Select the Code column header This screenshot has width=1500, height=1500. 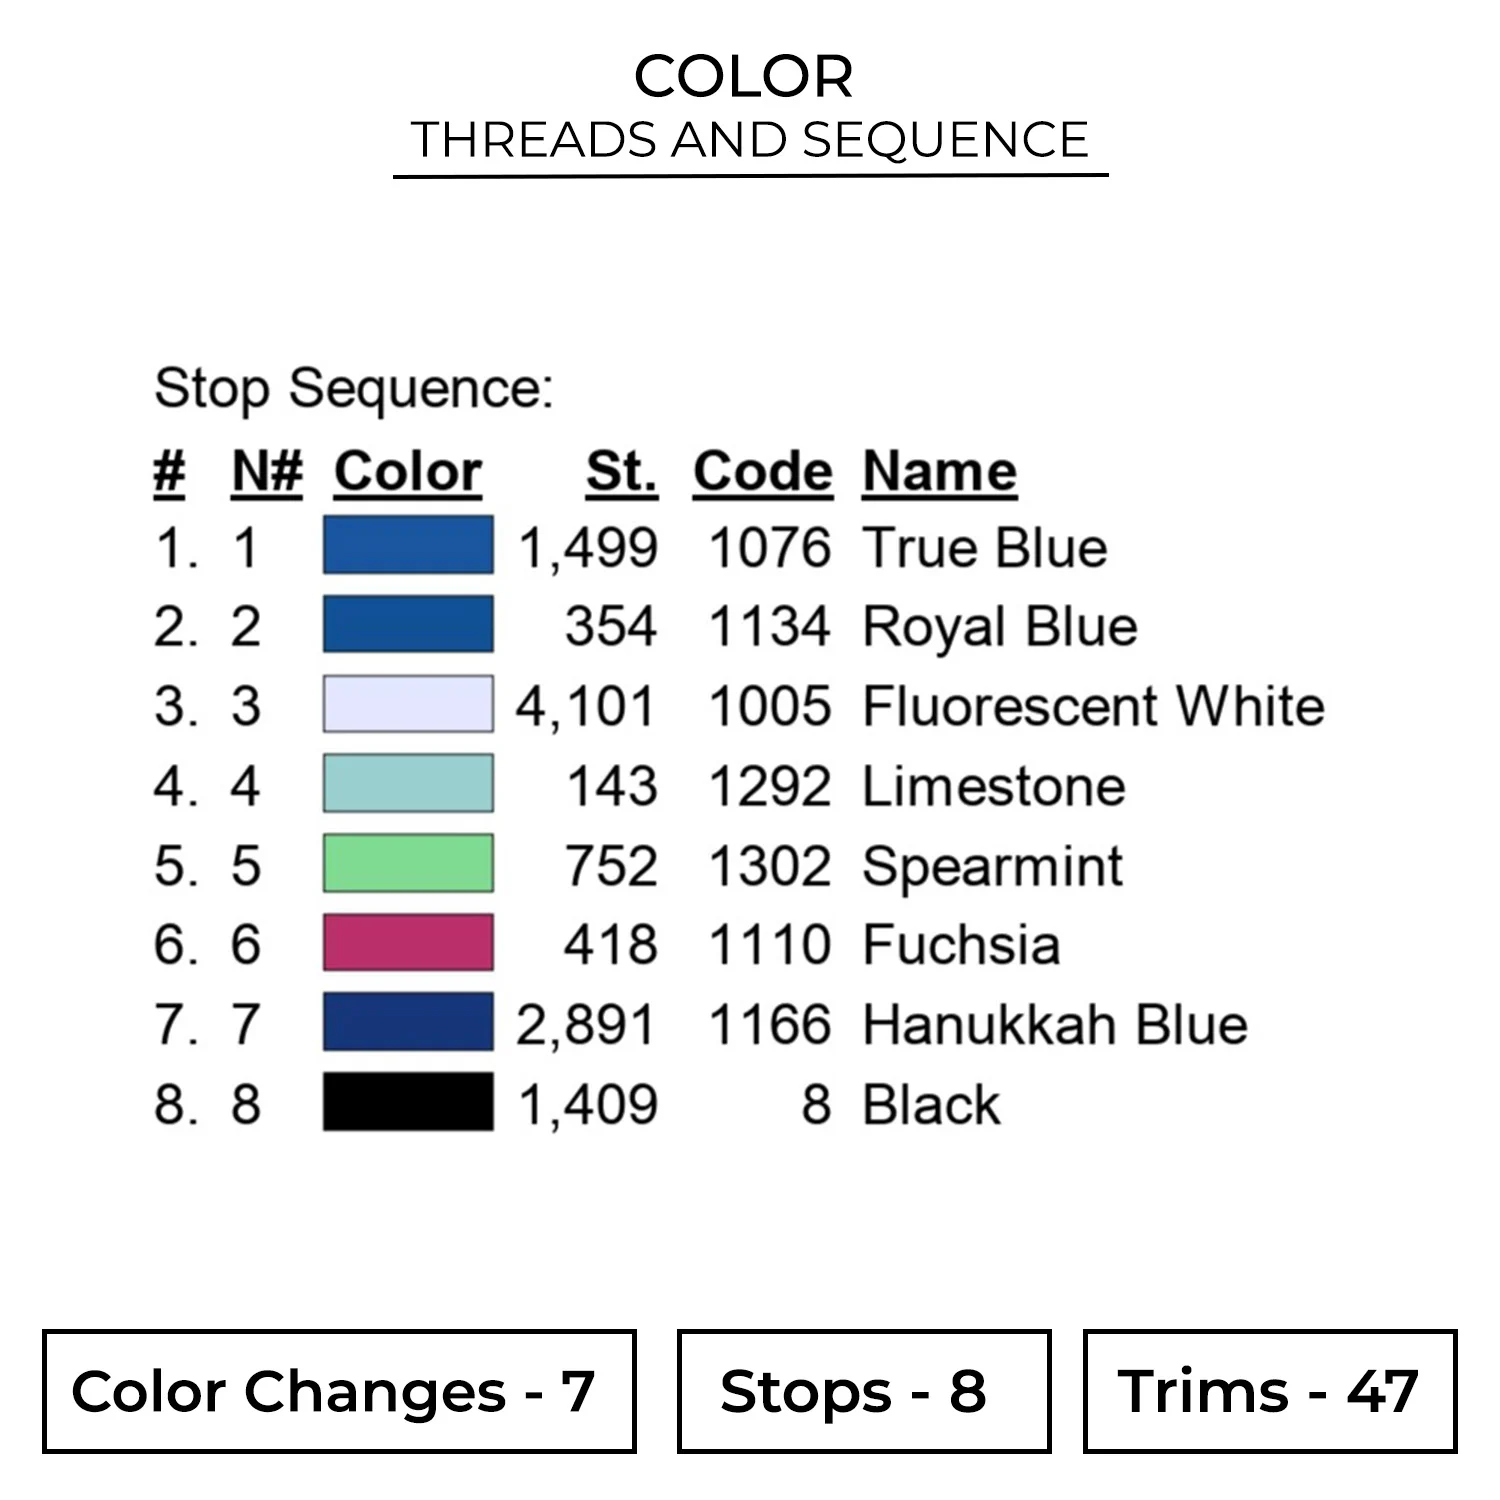[762, 471]
